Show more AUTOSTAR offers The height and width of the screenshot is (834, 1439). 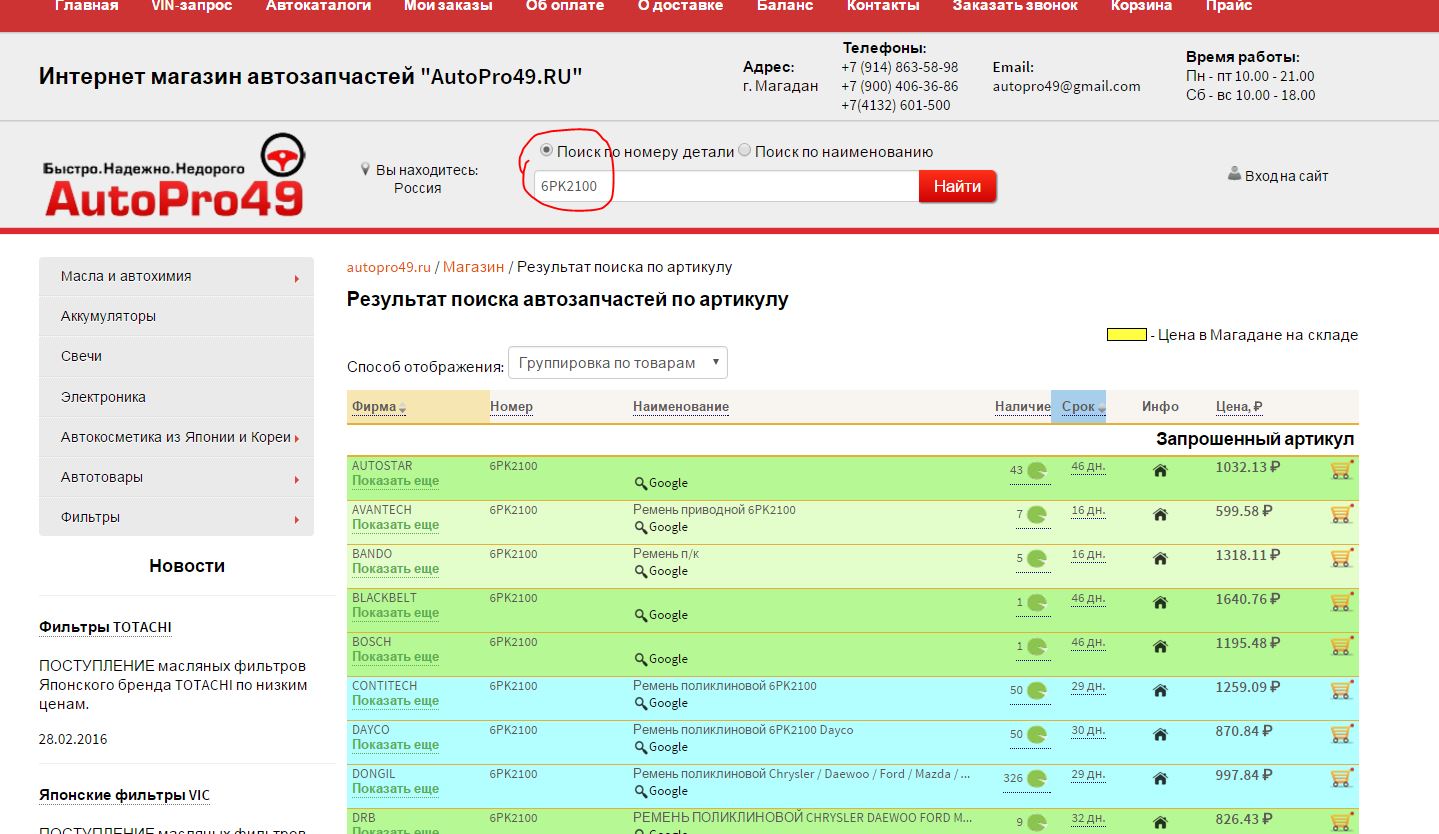[x=395, y=481]
